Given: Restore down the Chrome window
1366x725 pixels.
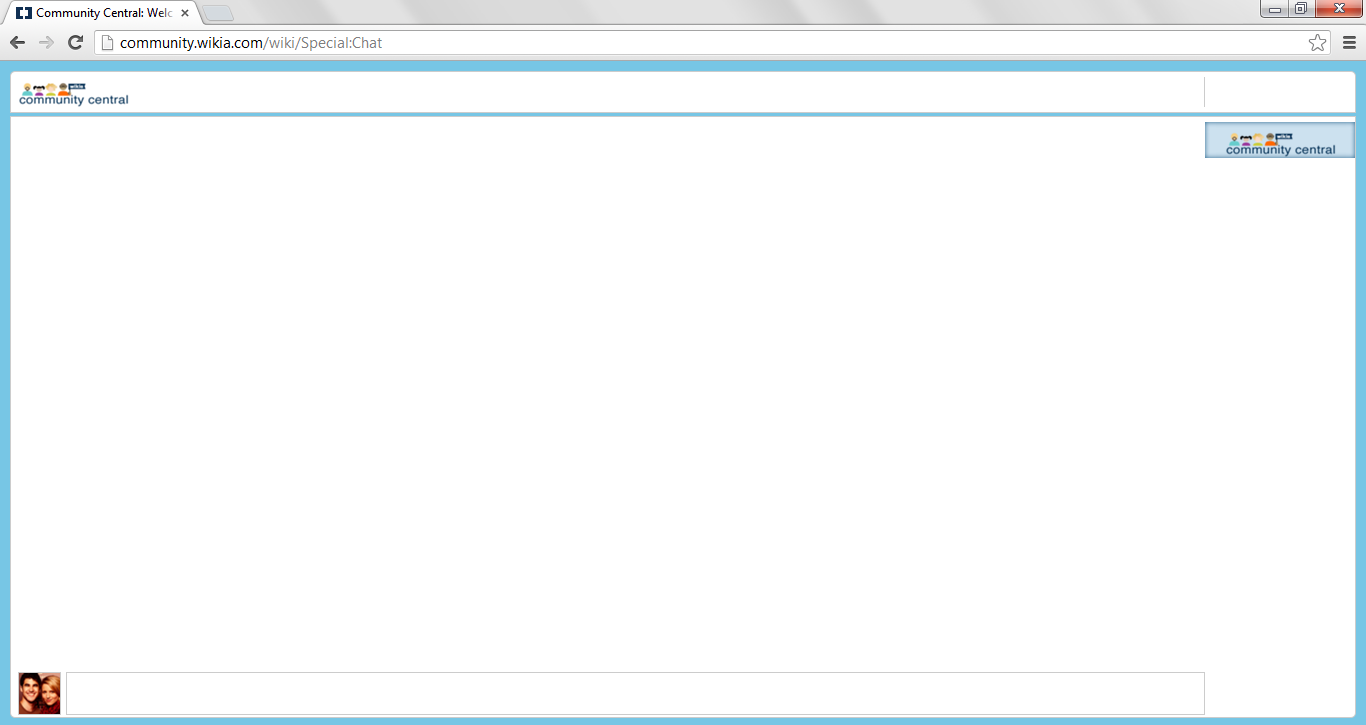Looking at the screenshot, I should pyautogui.click(x=1301, y=9).
